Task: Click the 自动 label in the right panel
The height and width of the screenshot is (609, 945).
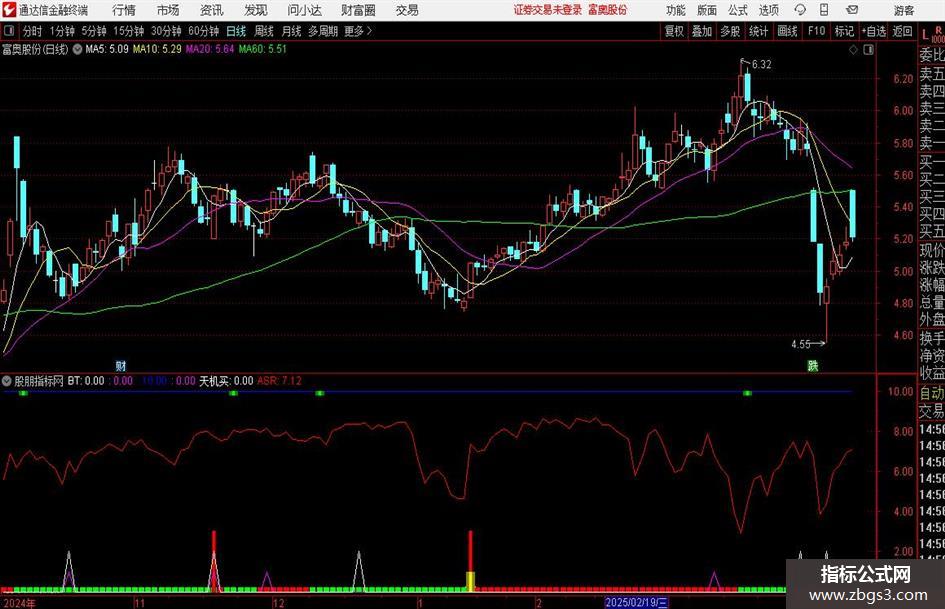Action: click(x=932, y=393)
